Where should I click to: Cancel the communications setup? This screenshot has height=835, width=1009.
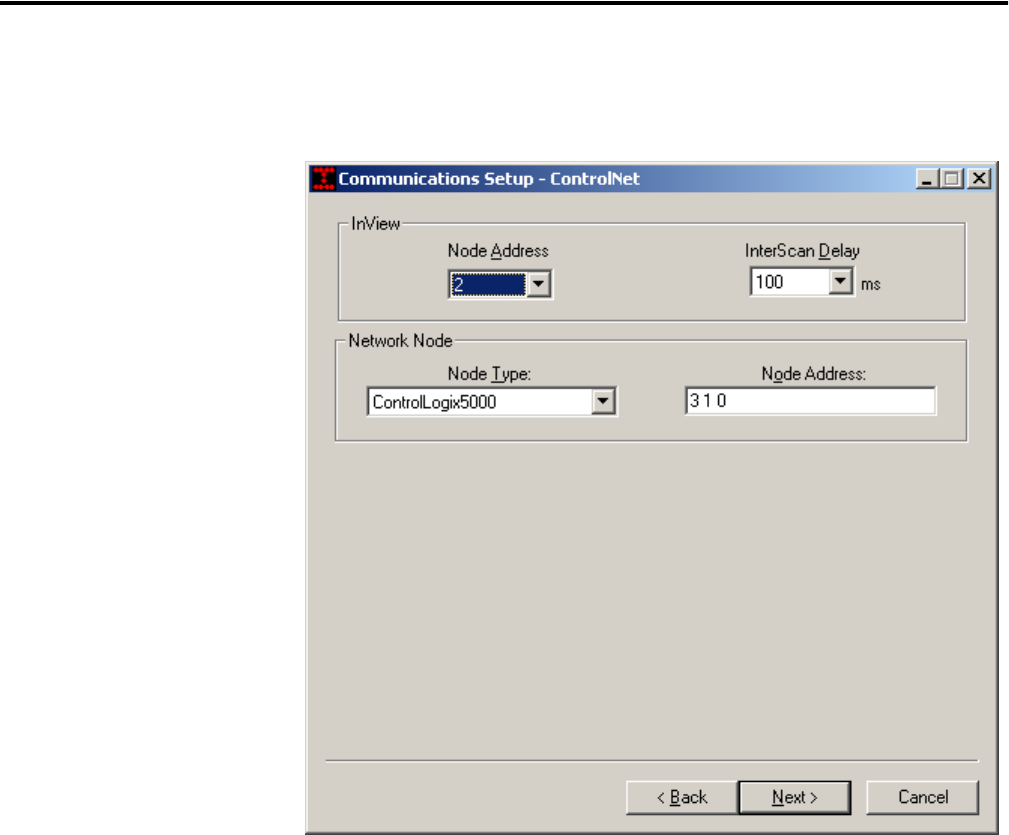923,798
